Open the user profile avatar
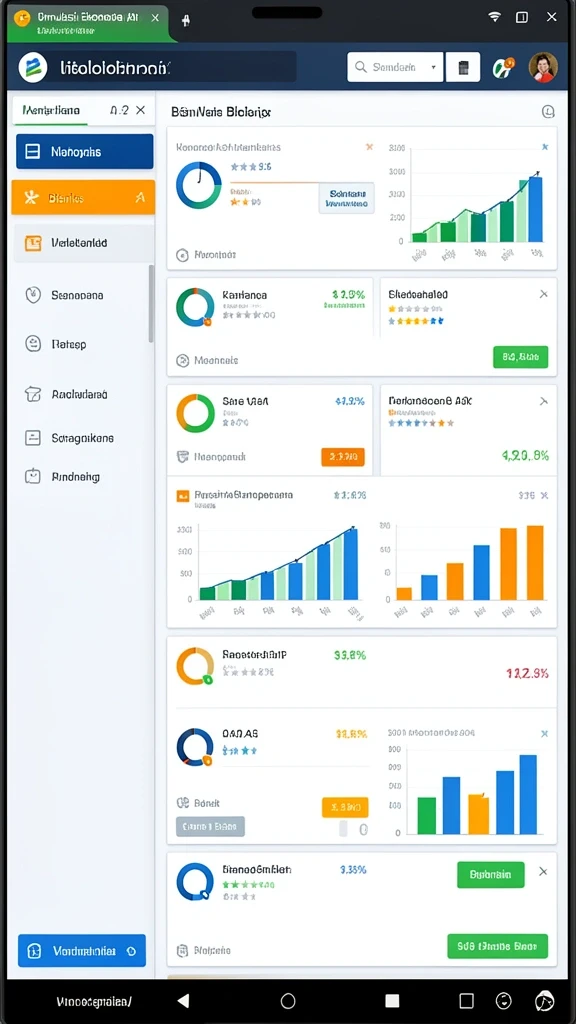Image resolution: width=576 pixels, height=1024 pixels. [x=543, y=67]
